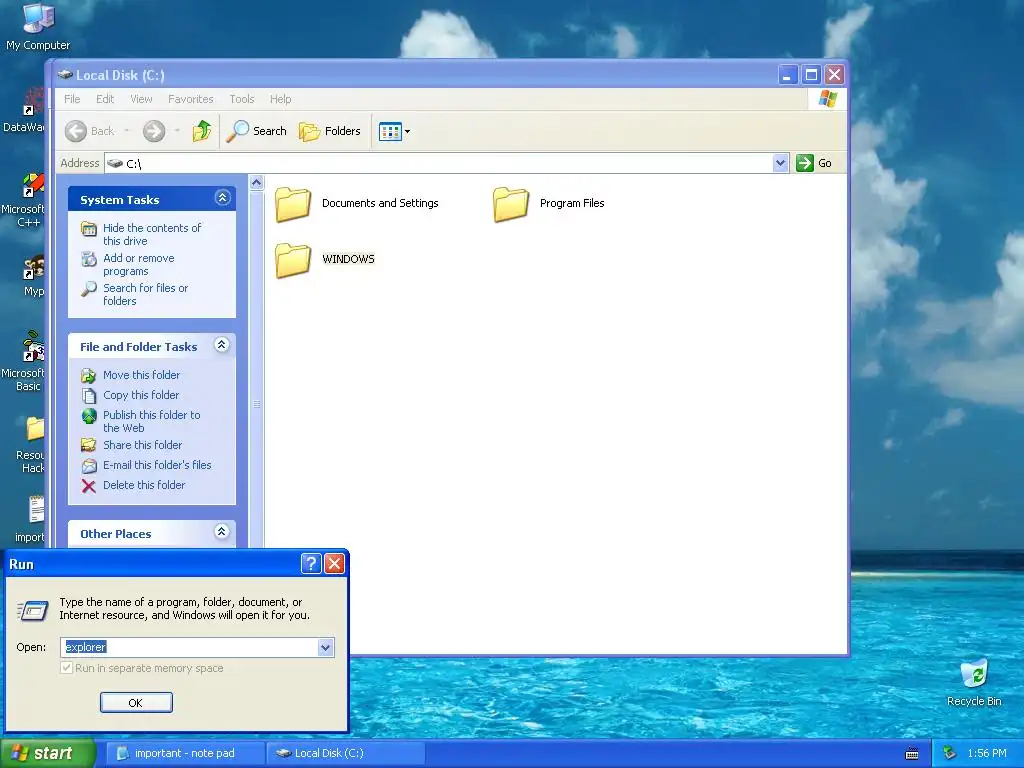The height and width of the screenshot is (768, 1024).
Task: Collapse the System Tasks panel
Action: (222, 198)
